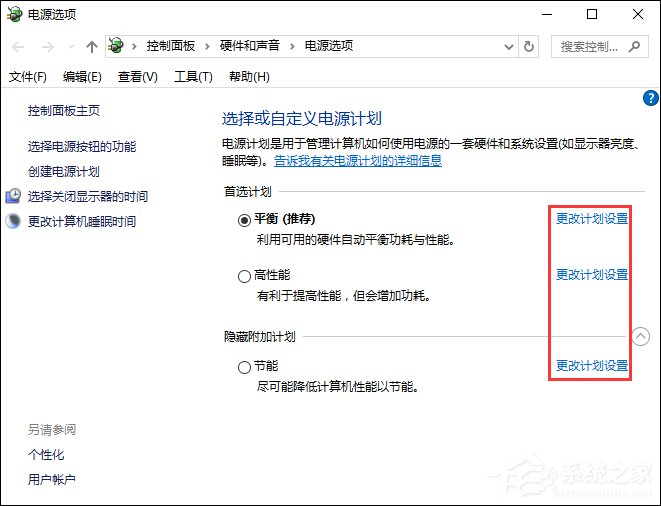The height and width of the screenshot is (506, 661).
Task: Collapse the 隐藏附加计划 section
Action: 641,336
